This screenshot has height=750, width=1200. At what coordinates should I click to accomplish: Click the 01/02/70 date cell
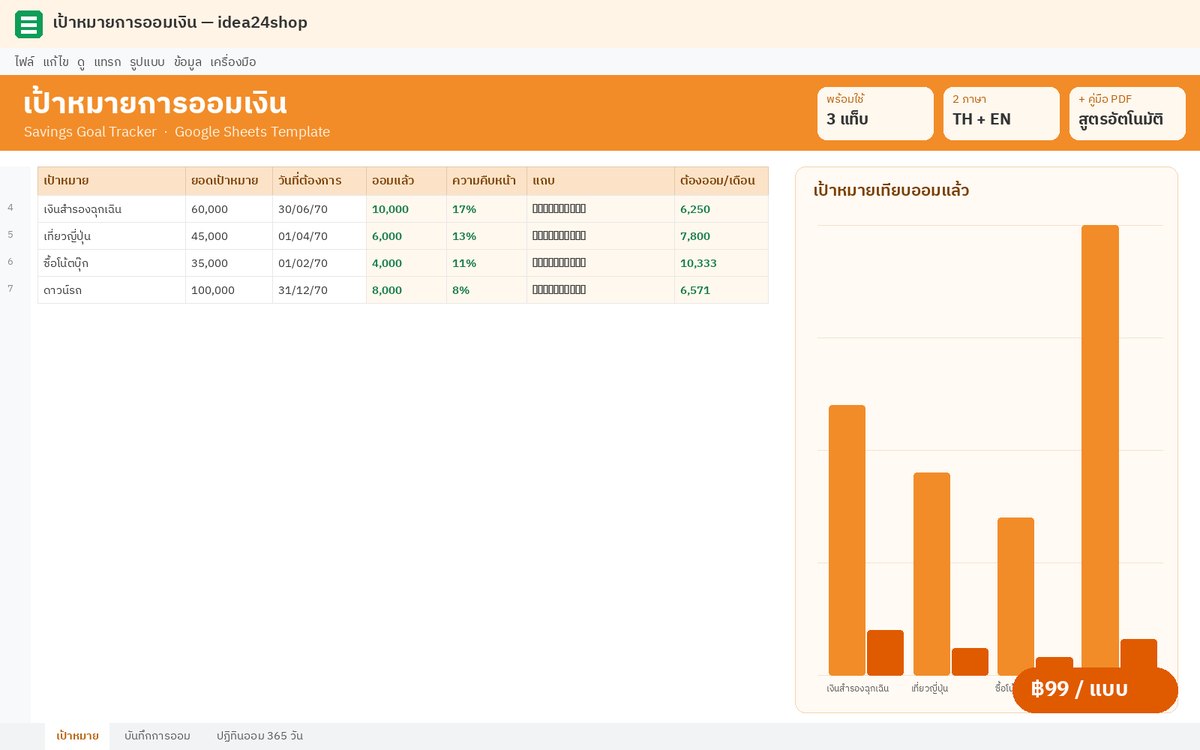pyautogui.click(x=319, y=263)
